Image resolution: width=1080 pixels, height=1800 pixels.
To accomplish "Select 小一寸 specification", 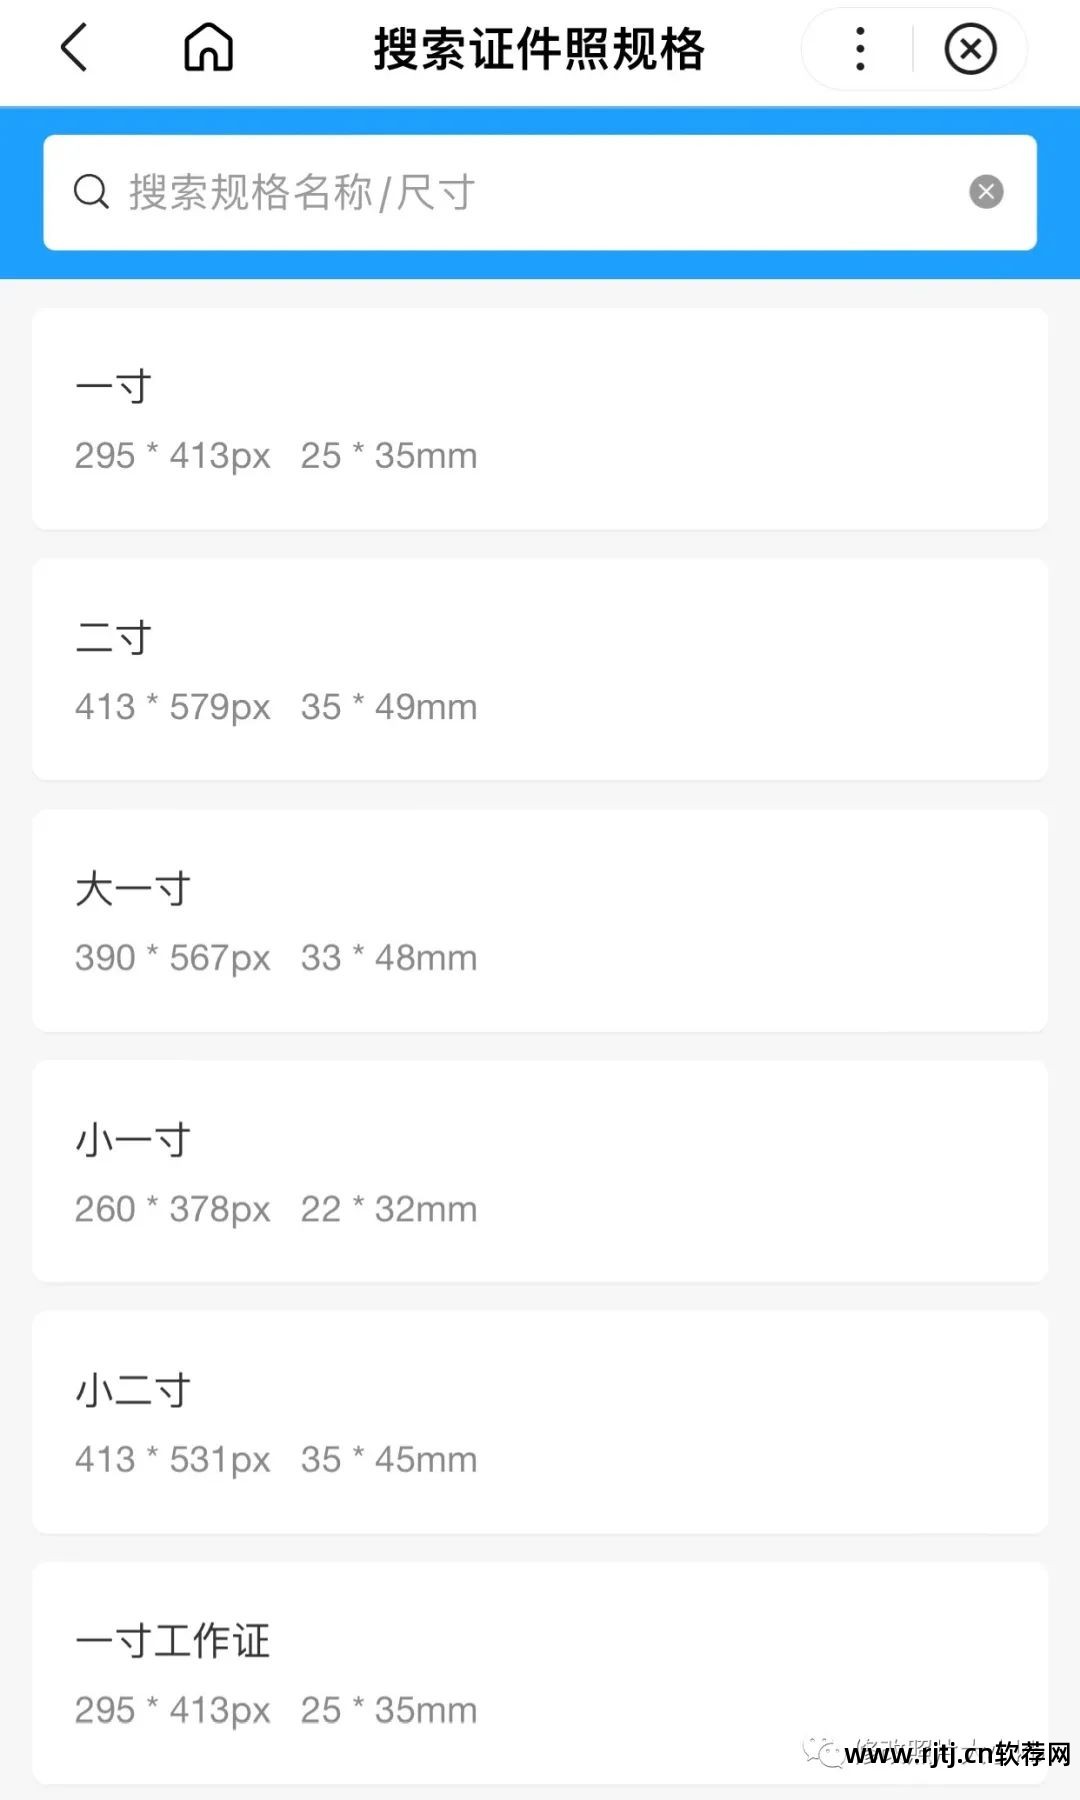I will pos(540,1172).
